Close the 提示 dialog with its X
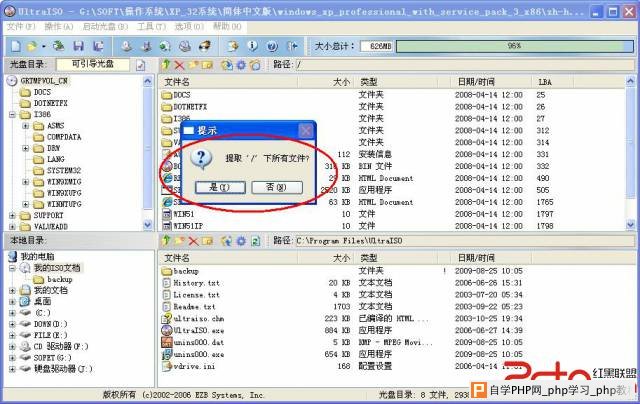This screenshot has height=404, width=640. [306, 131]
